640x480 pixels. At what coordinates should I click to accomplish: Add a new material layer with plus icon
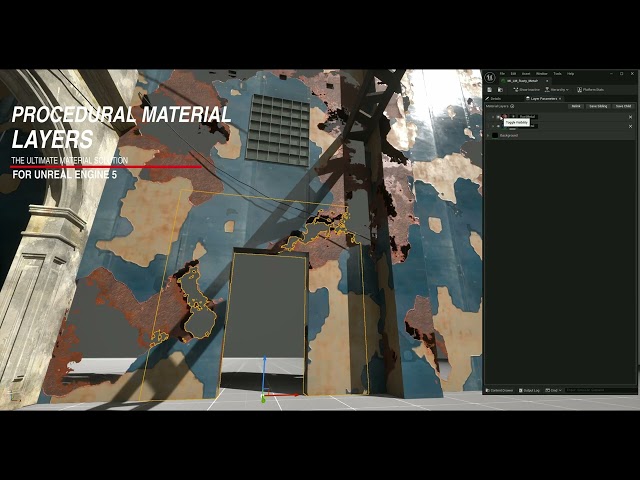512,106
